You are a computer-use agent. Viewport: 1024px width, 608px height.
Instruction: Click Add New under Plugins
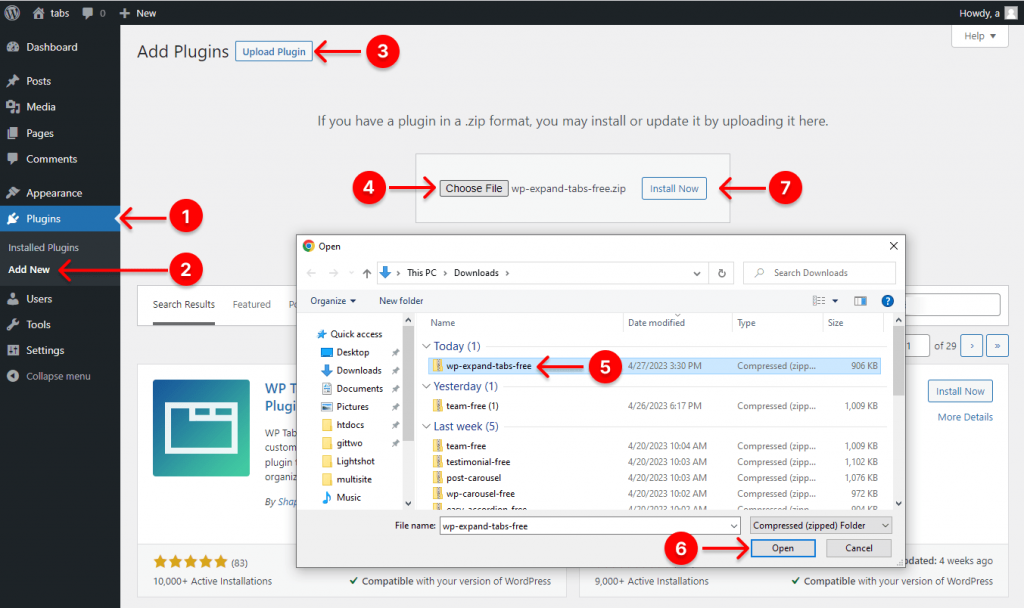pos(29,269)
